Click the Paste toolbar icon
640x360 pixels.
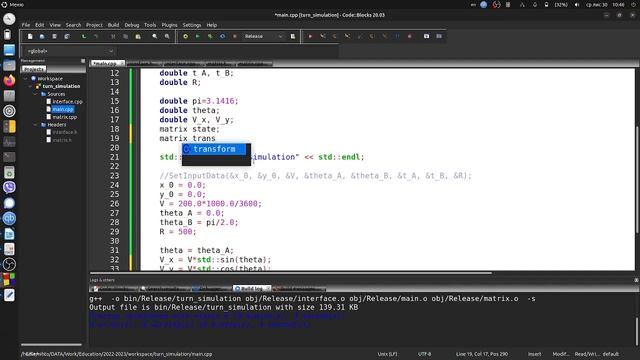click(138, 36)
